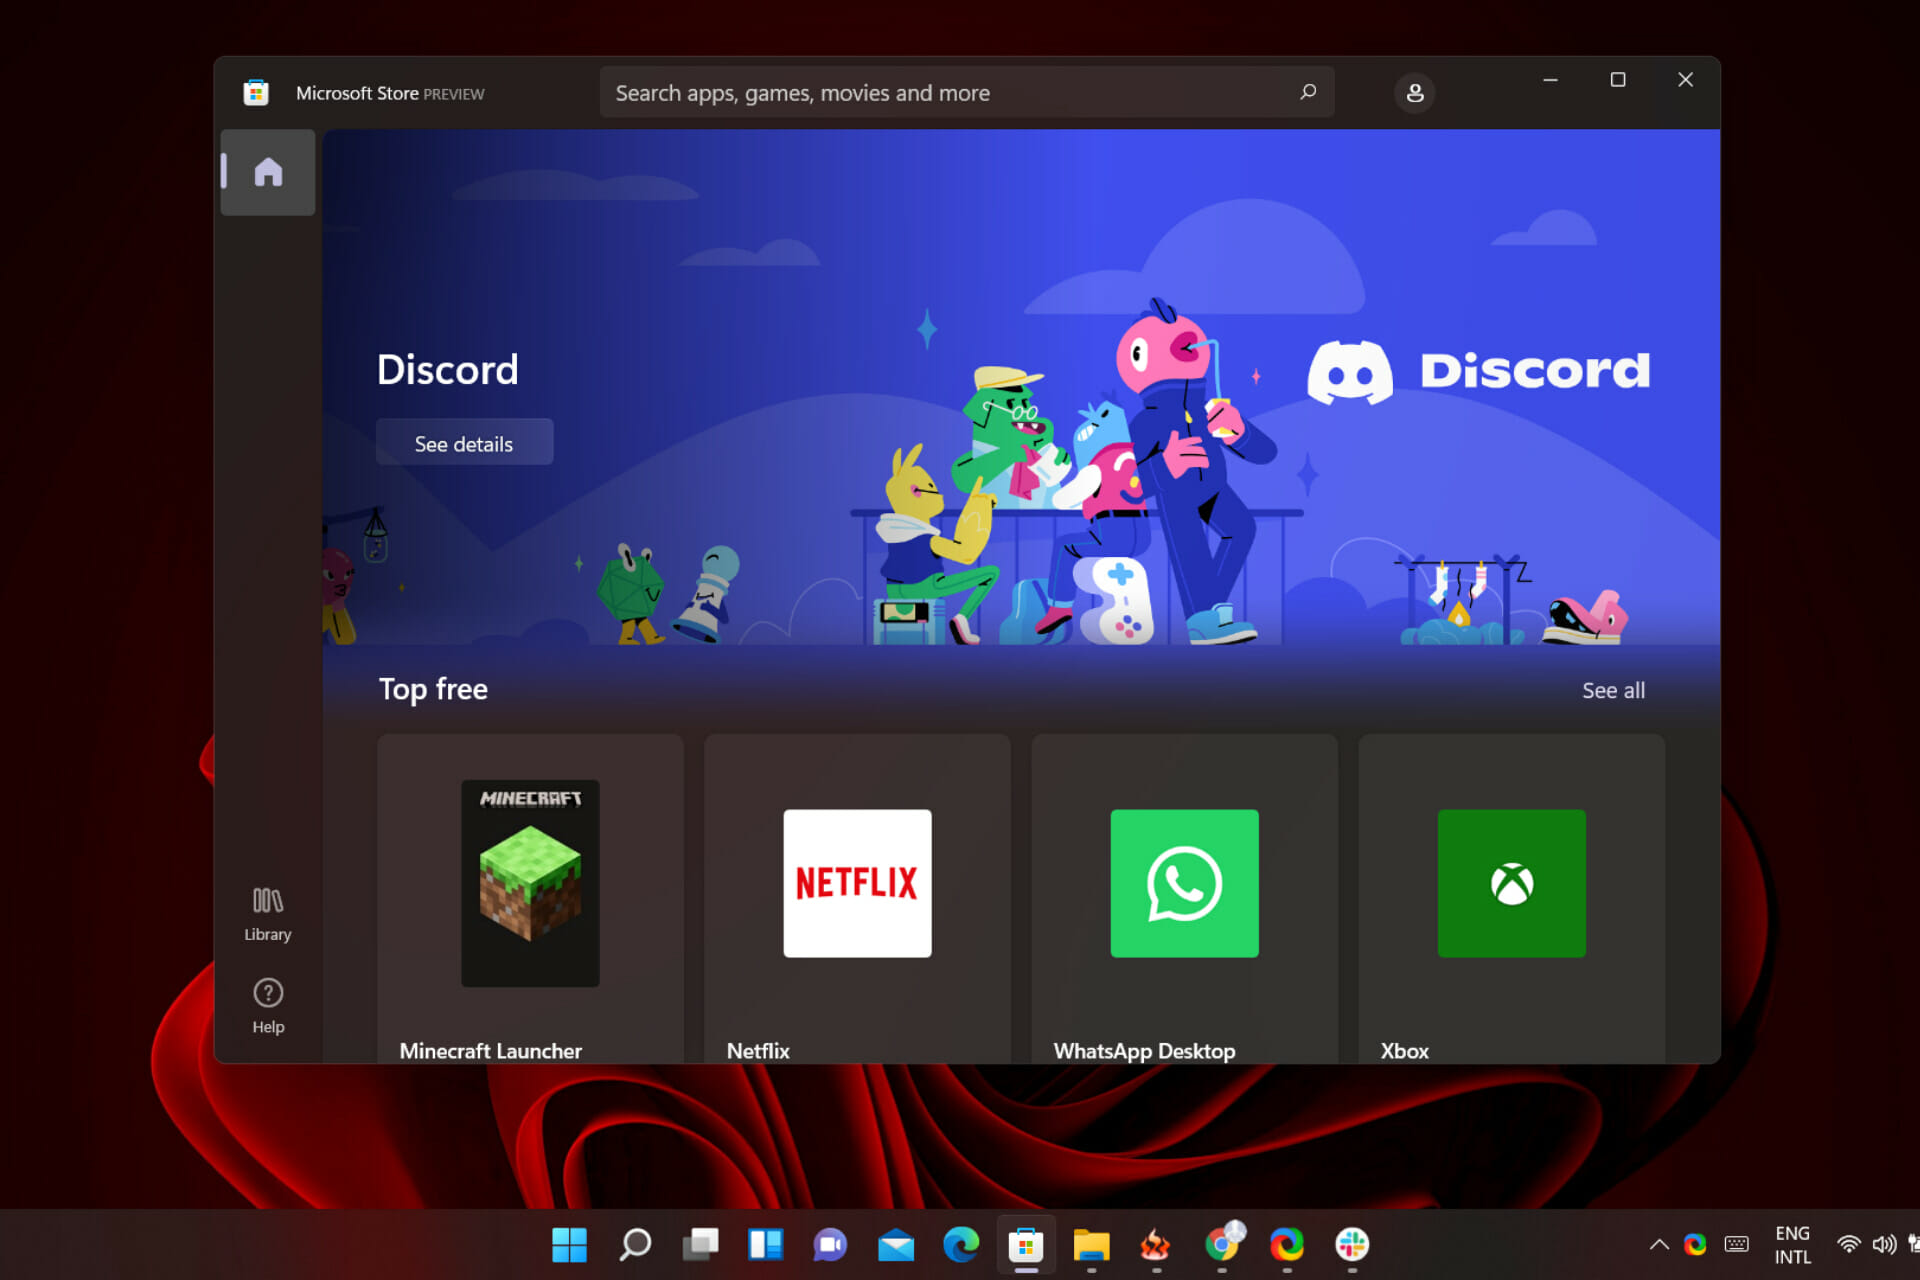Open Task View on the taskbar

[x=700, y=1244]
